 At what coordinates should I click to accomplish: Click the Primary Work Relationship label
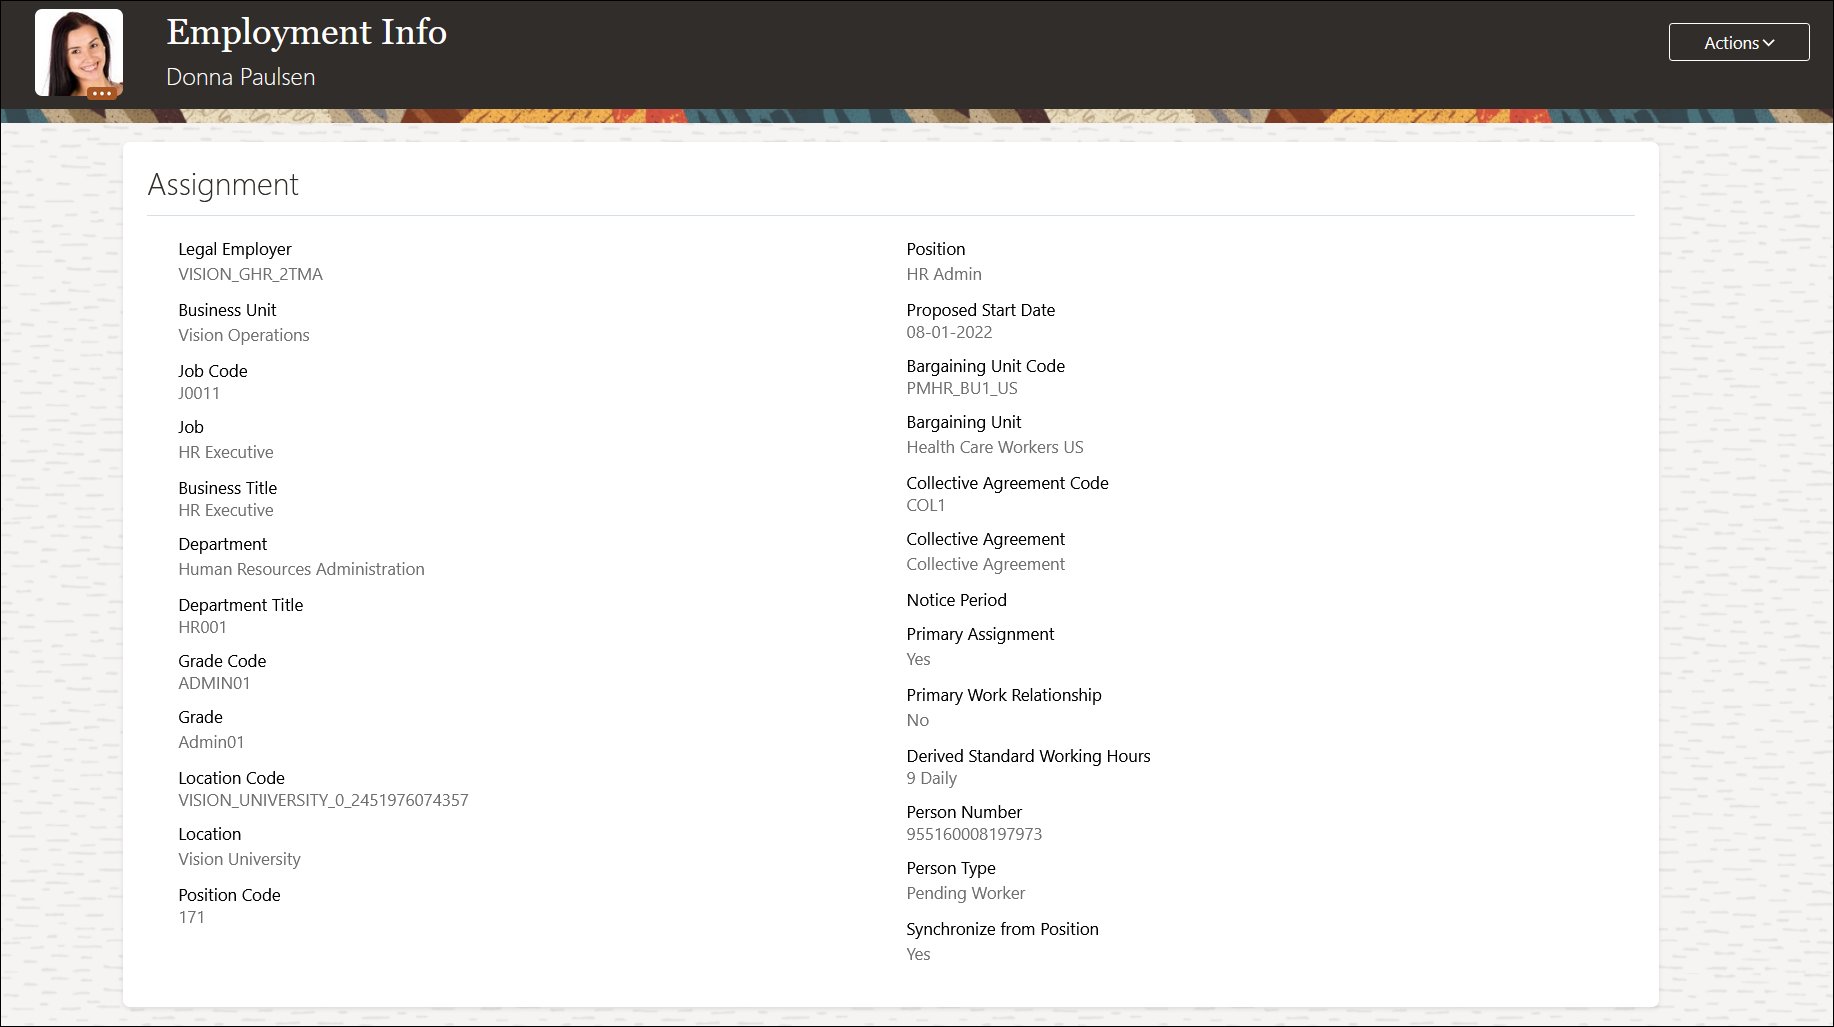(x=1004, y=695)
